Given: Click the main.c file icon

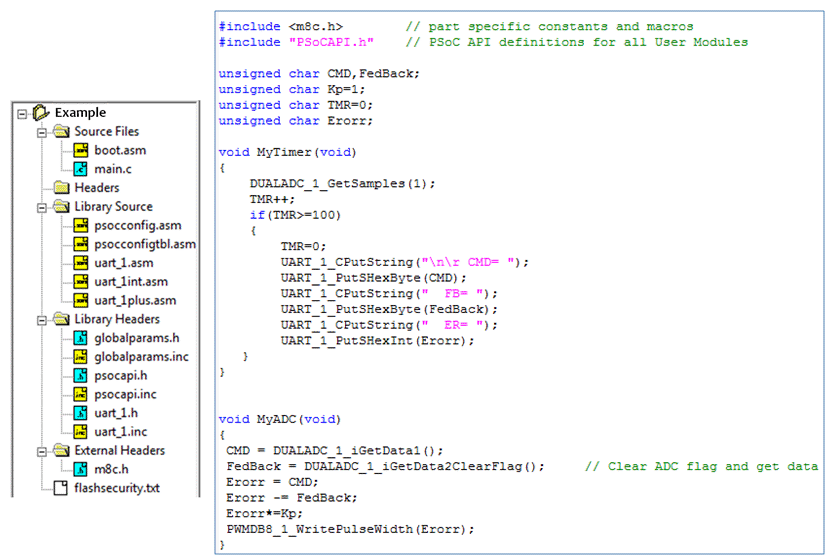Looking at the screenshot, I should click(x=82, y=169).
